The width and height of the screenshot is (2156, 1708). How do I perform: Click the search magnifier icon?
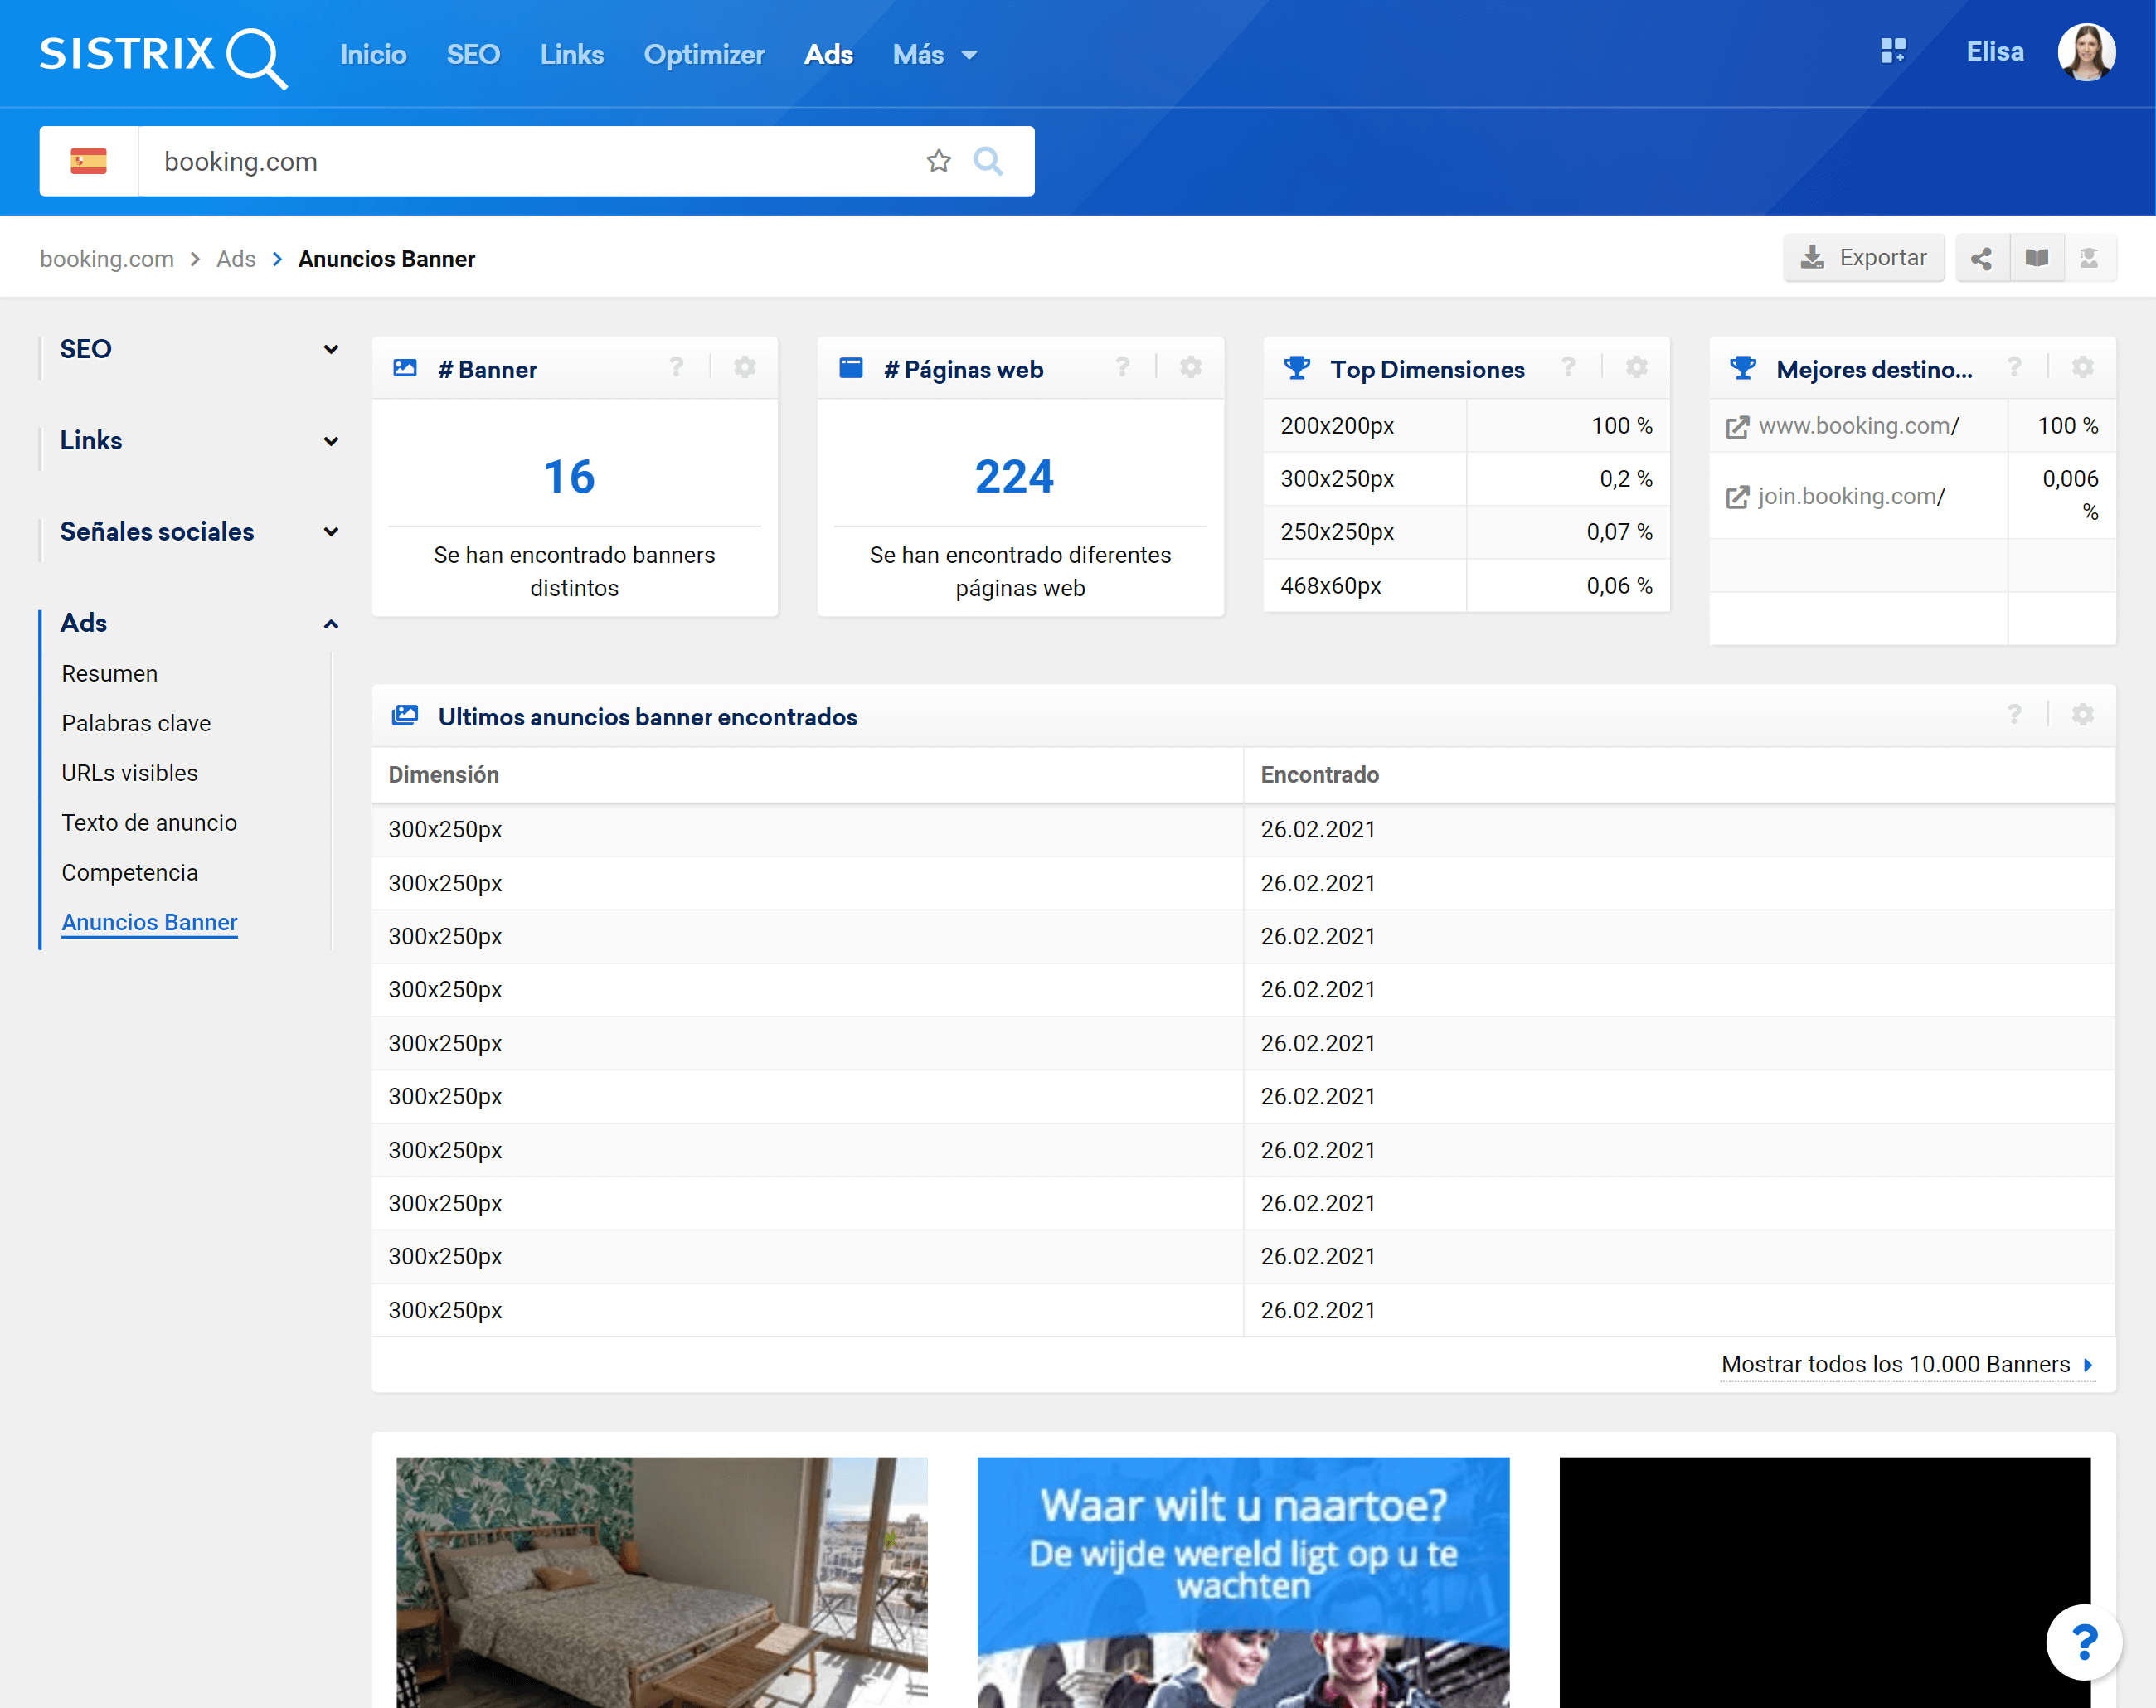pyautogui.click(x=988, y=161)
